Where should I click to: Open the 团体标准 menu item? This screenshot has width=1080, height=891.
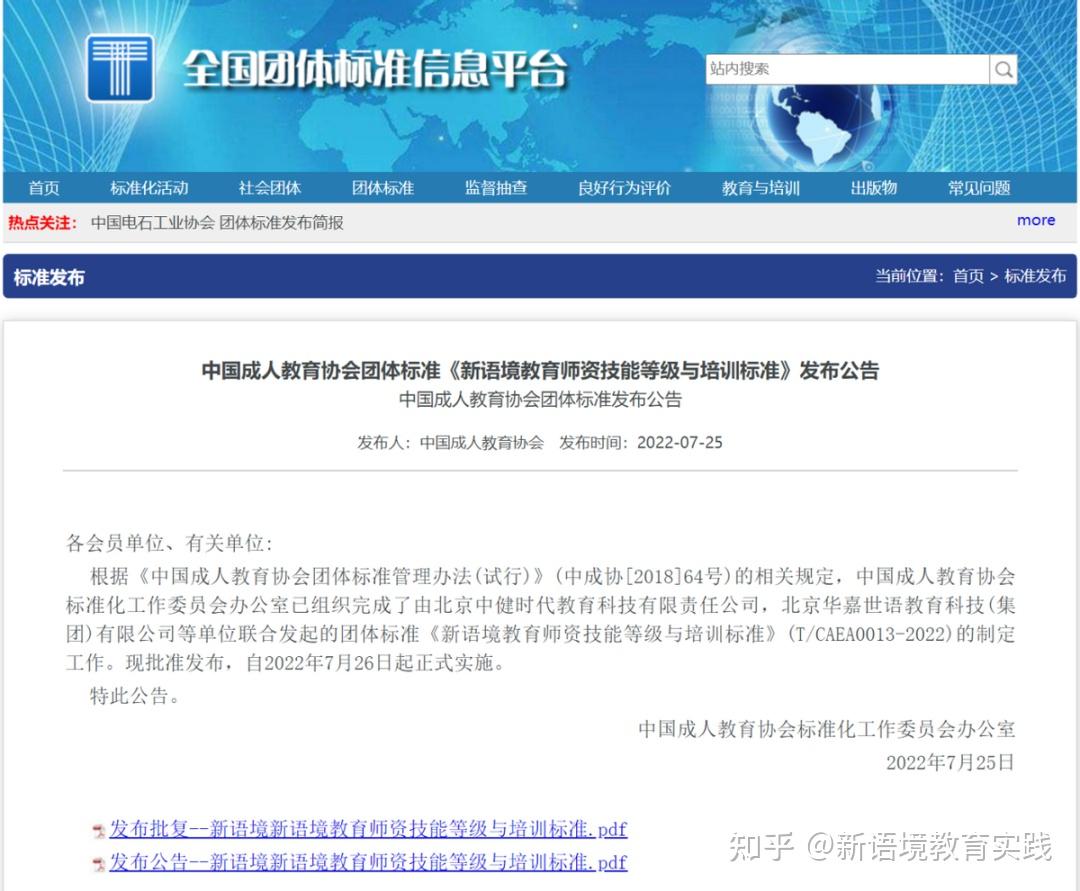[382, 188]
